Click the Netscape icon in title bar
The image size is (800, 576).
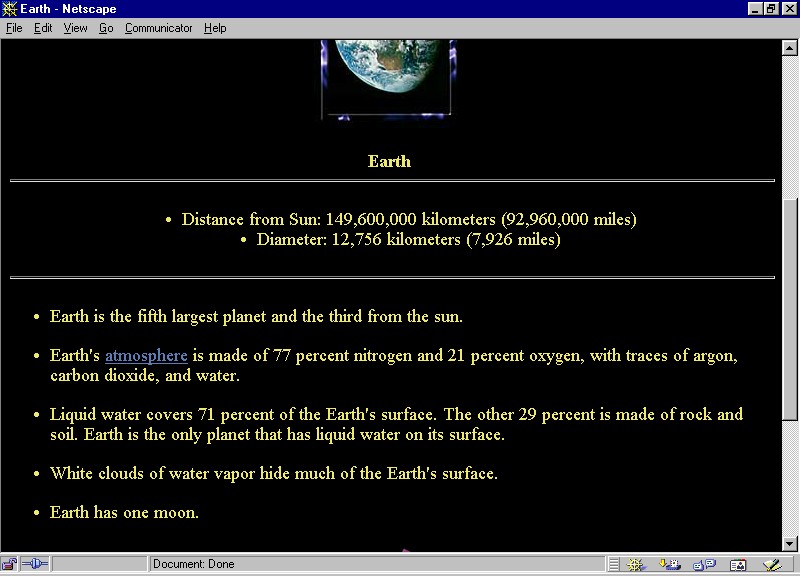pos(9,9)
